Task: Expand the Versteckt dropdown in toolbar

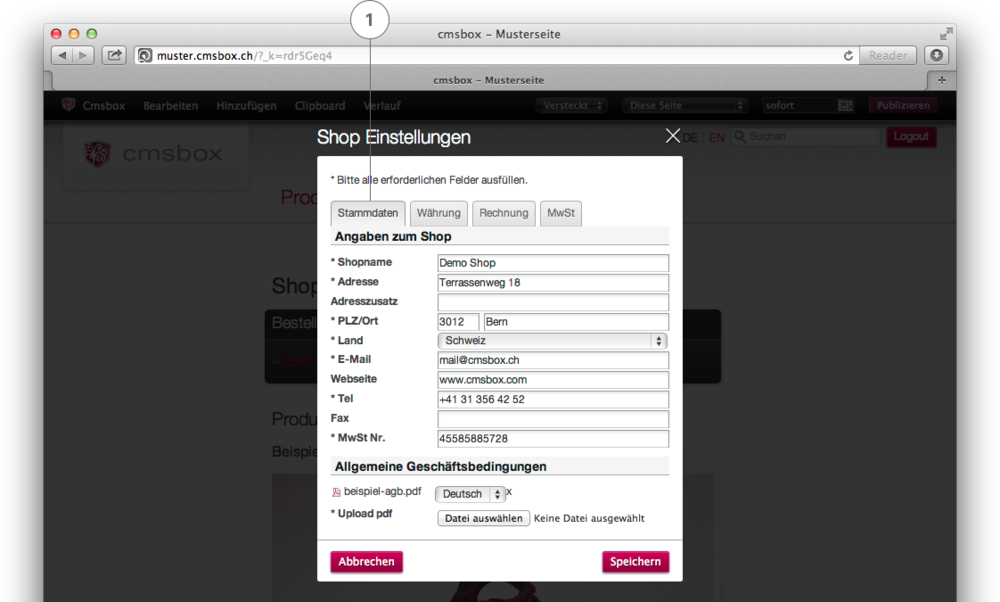Action: [x=571, y=106]
